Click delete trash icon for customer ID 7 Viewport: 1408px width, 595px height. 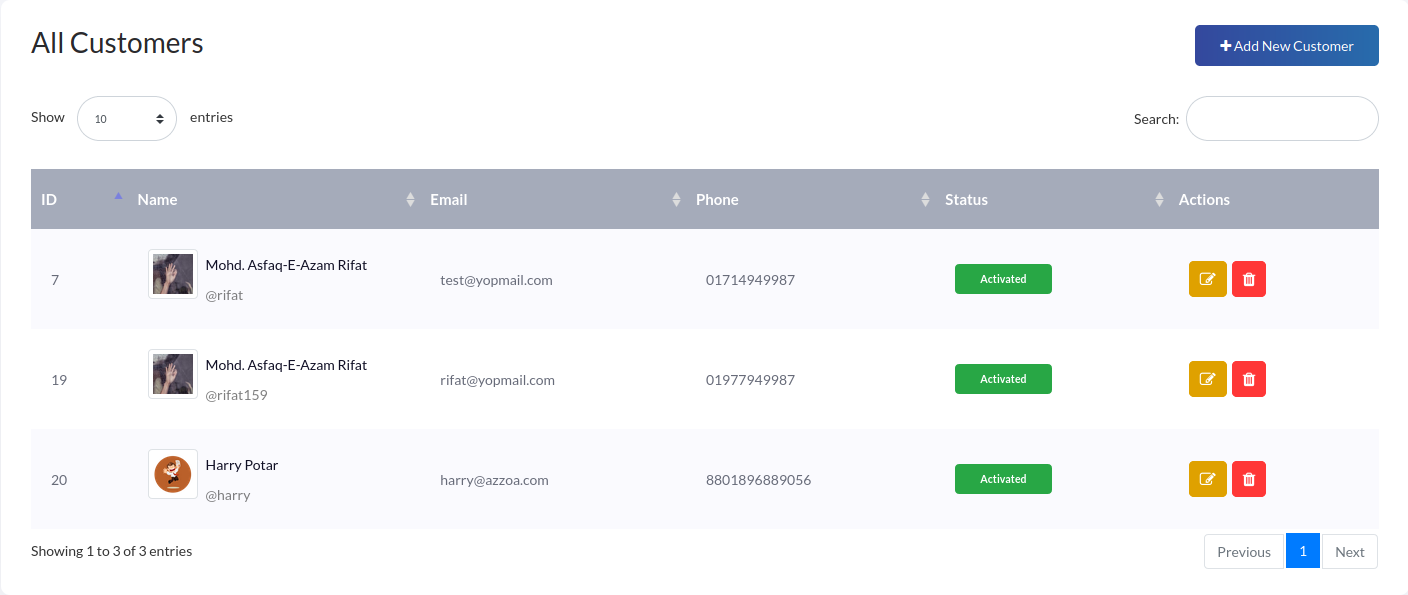[x=1248, y=279]
